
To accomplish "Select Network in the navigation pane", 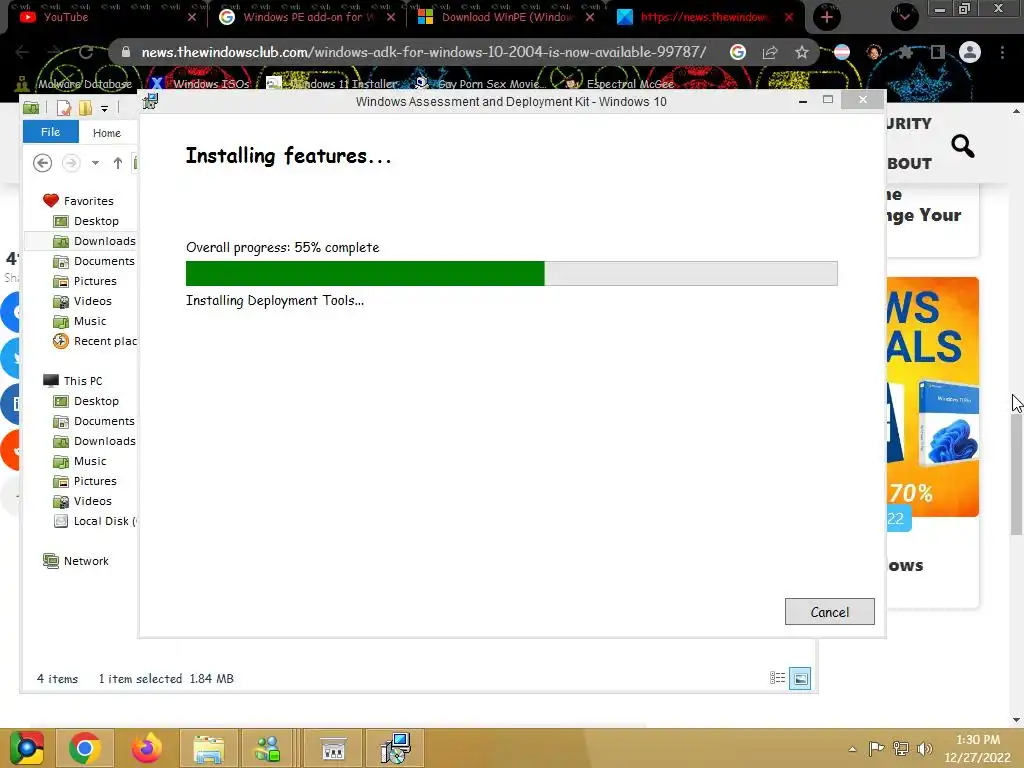I will [x=76, y=561].
